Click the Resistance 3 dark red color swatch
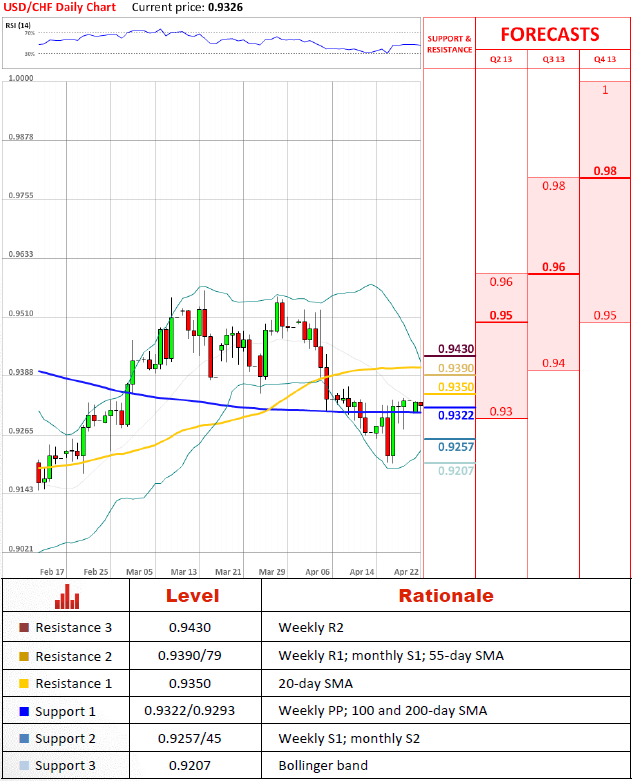The width and height of the screenshot is (633, 781). pyautogui.click(x=23, y=627)
